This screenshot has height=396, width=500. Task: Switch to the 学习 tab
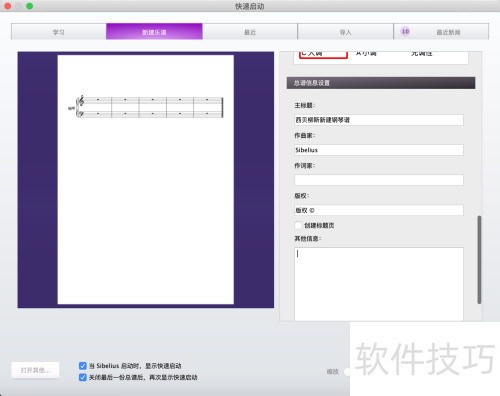point(59,32)
